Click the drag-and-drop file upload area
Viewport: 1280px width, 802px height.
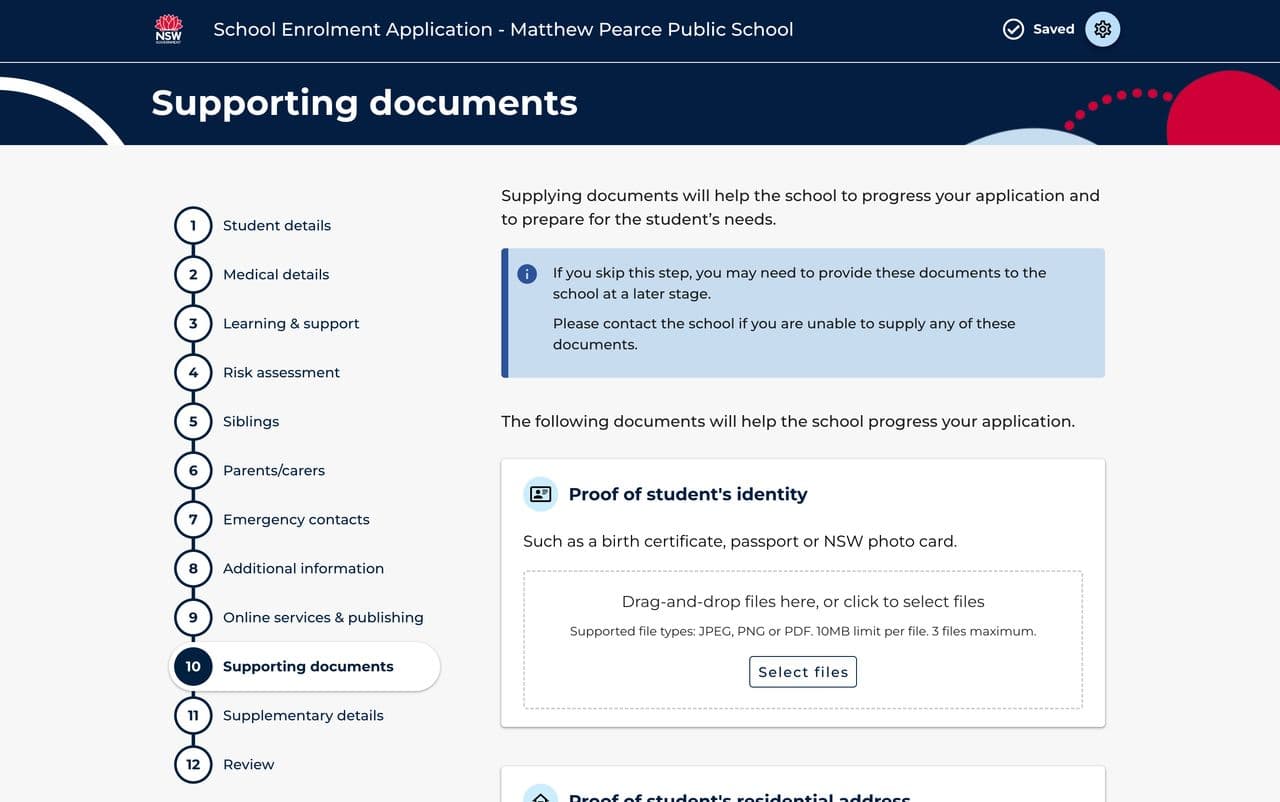click(803, 640)
